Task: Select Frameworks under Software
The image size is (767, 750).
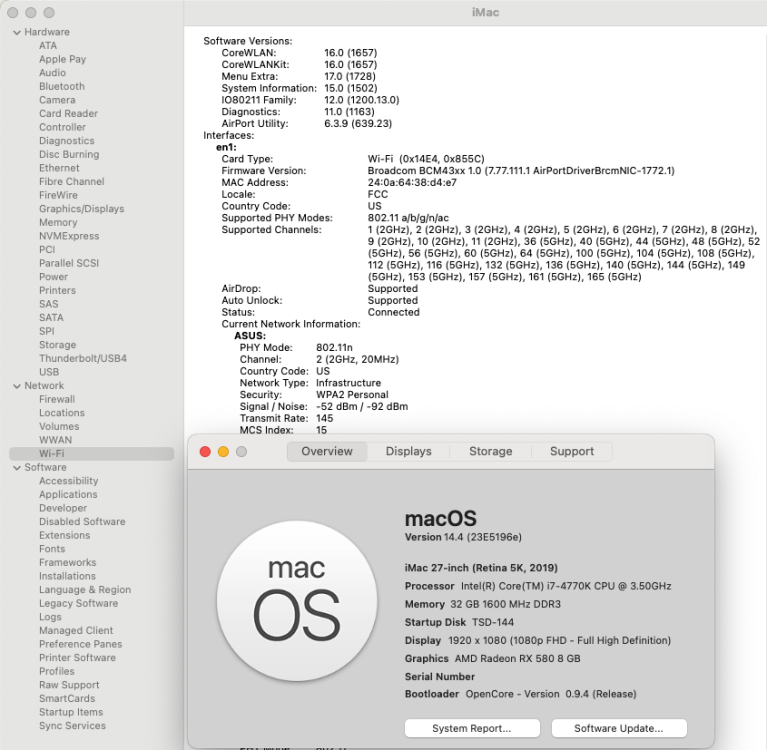Action: coord(68,563)
